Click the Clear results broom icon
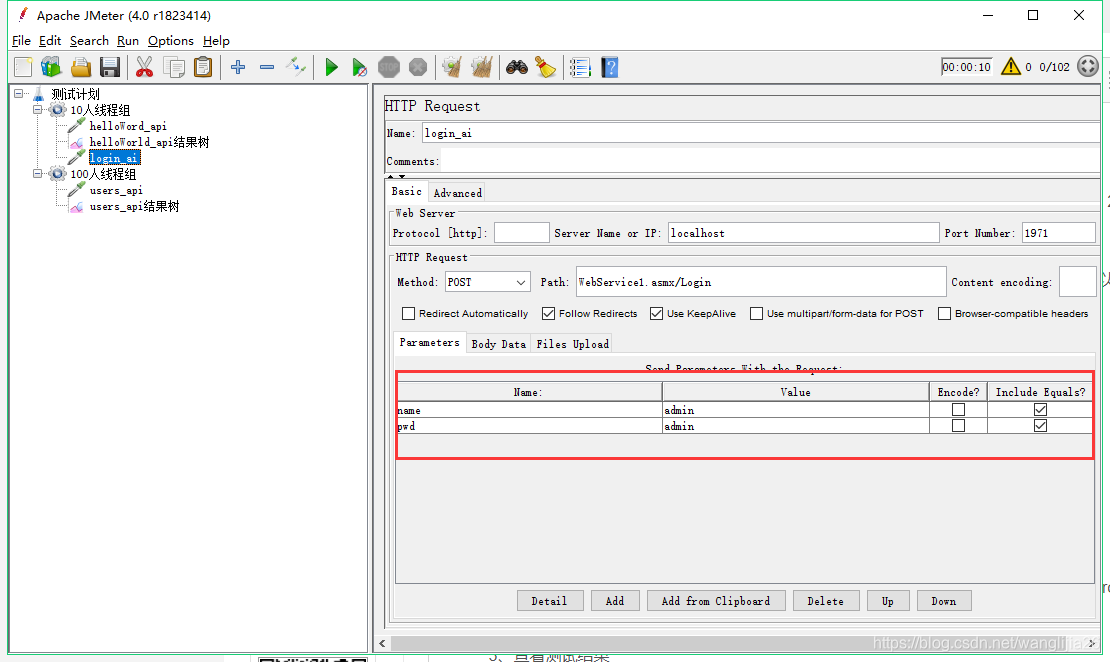The image size is (1110, 662). [x=452, y=67]
